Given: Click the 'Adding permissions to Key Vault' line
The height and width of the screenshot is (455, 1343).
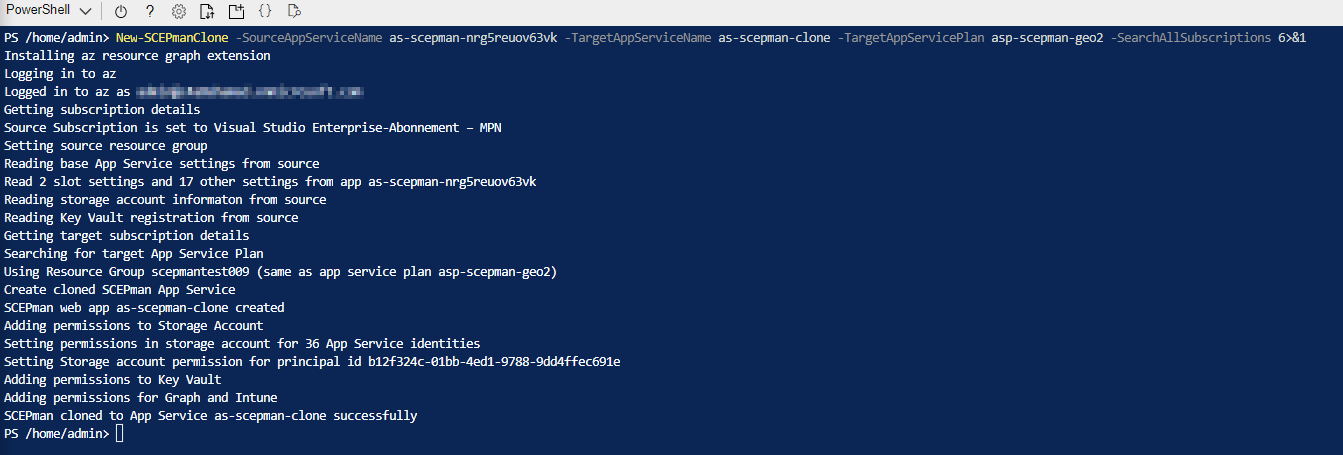Looking at the screenshot, I should point(113,380).
